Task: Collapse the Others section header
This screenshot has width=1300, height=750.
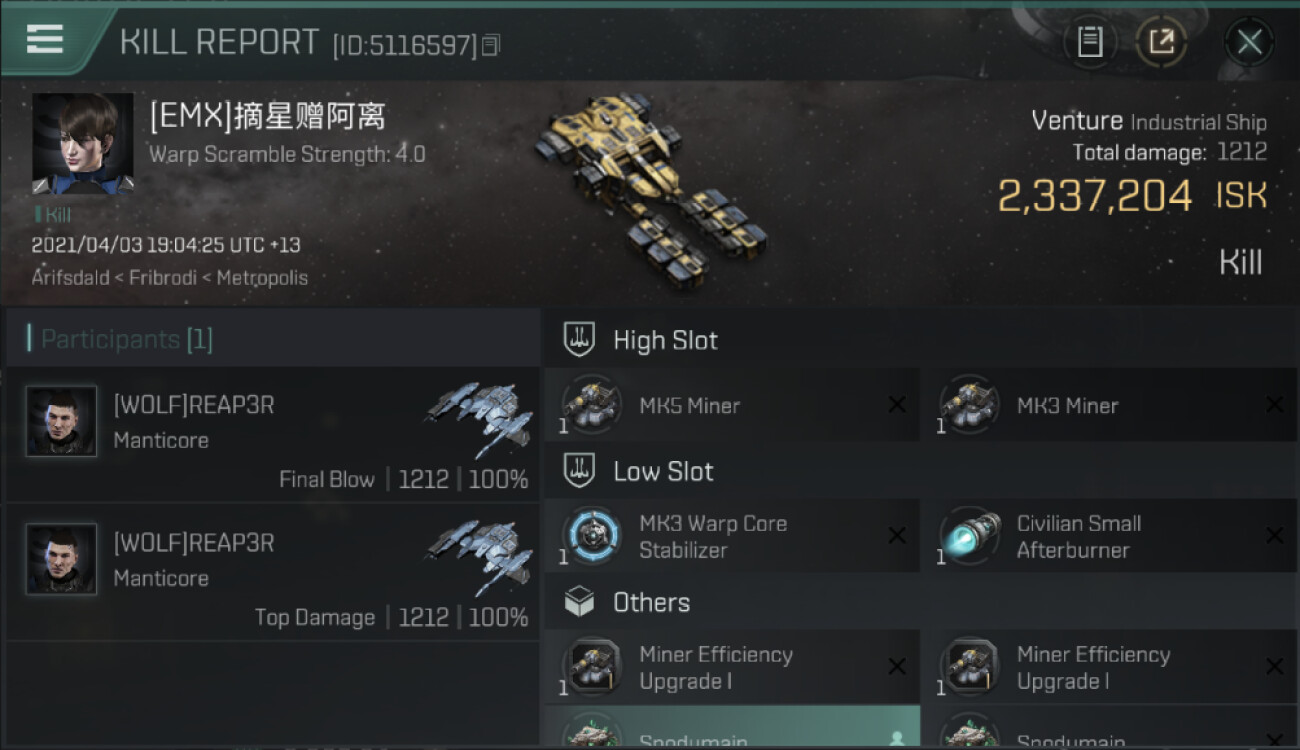Action: [x=921, y=602]
